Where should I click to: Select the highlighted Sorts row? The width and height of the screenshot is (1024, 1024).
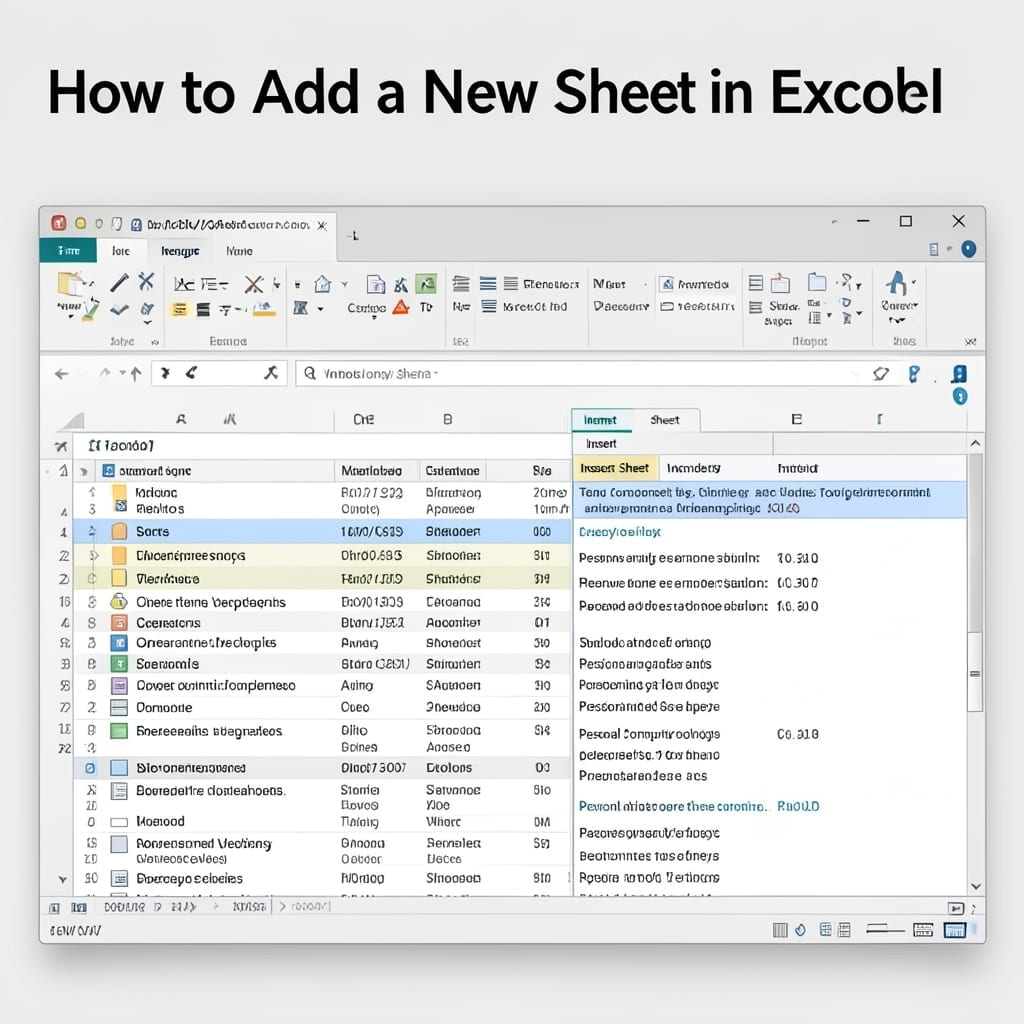click(321, 532)
